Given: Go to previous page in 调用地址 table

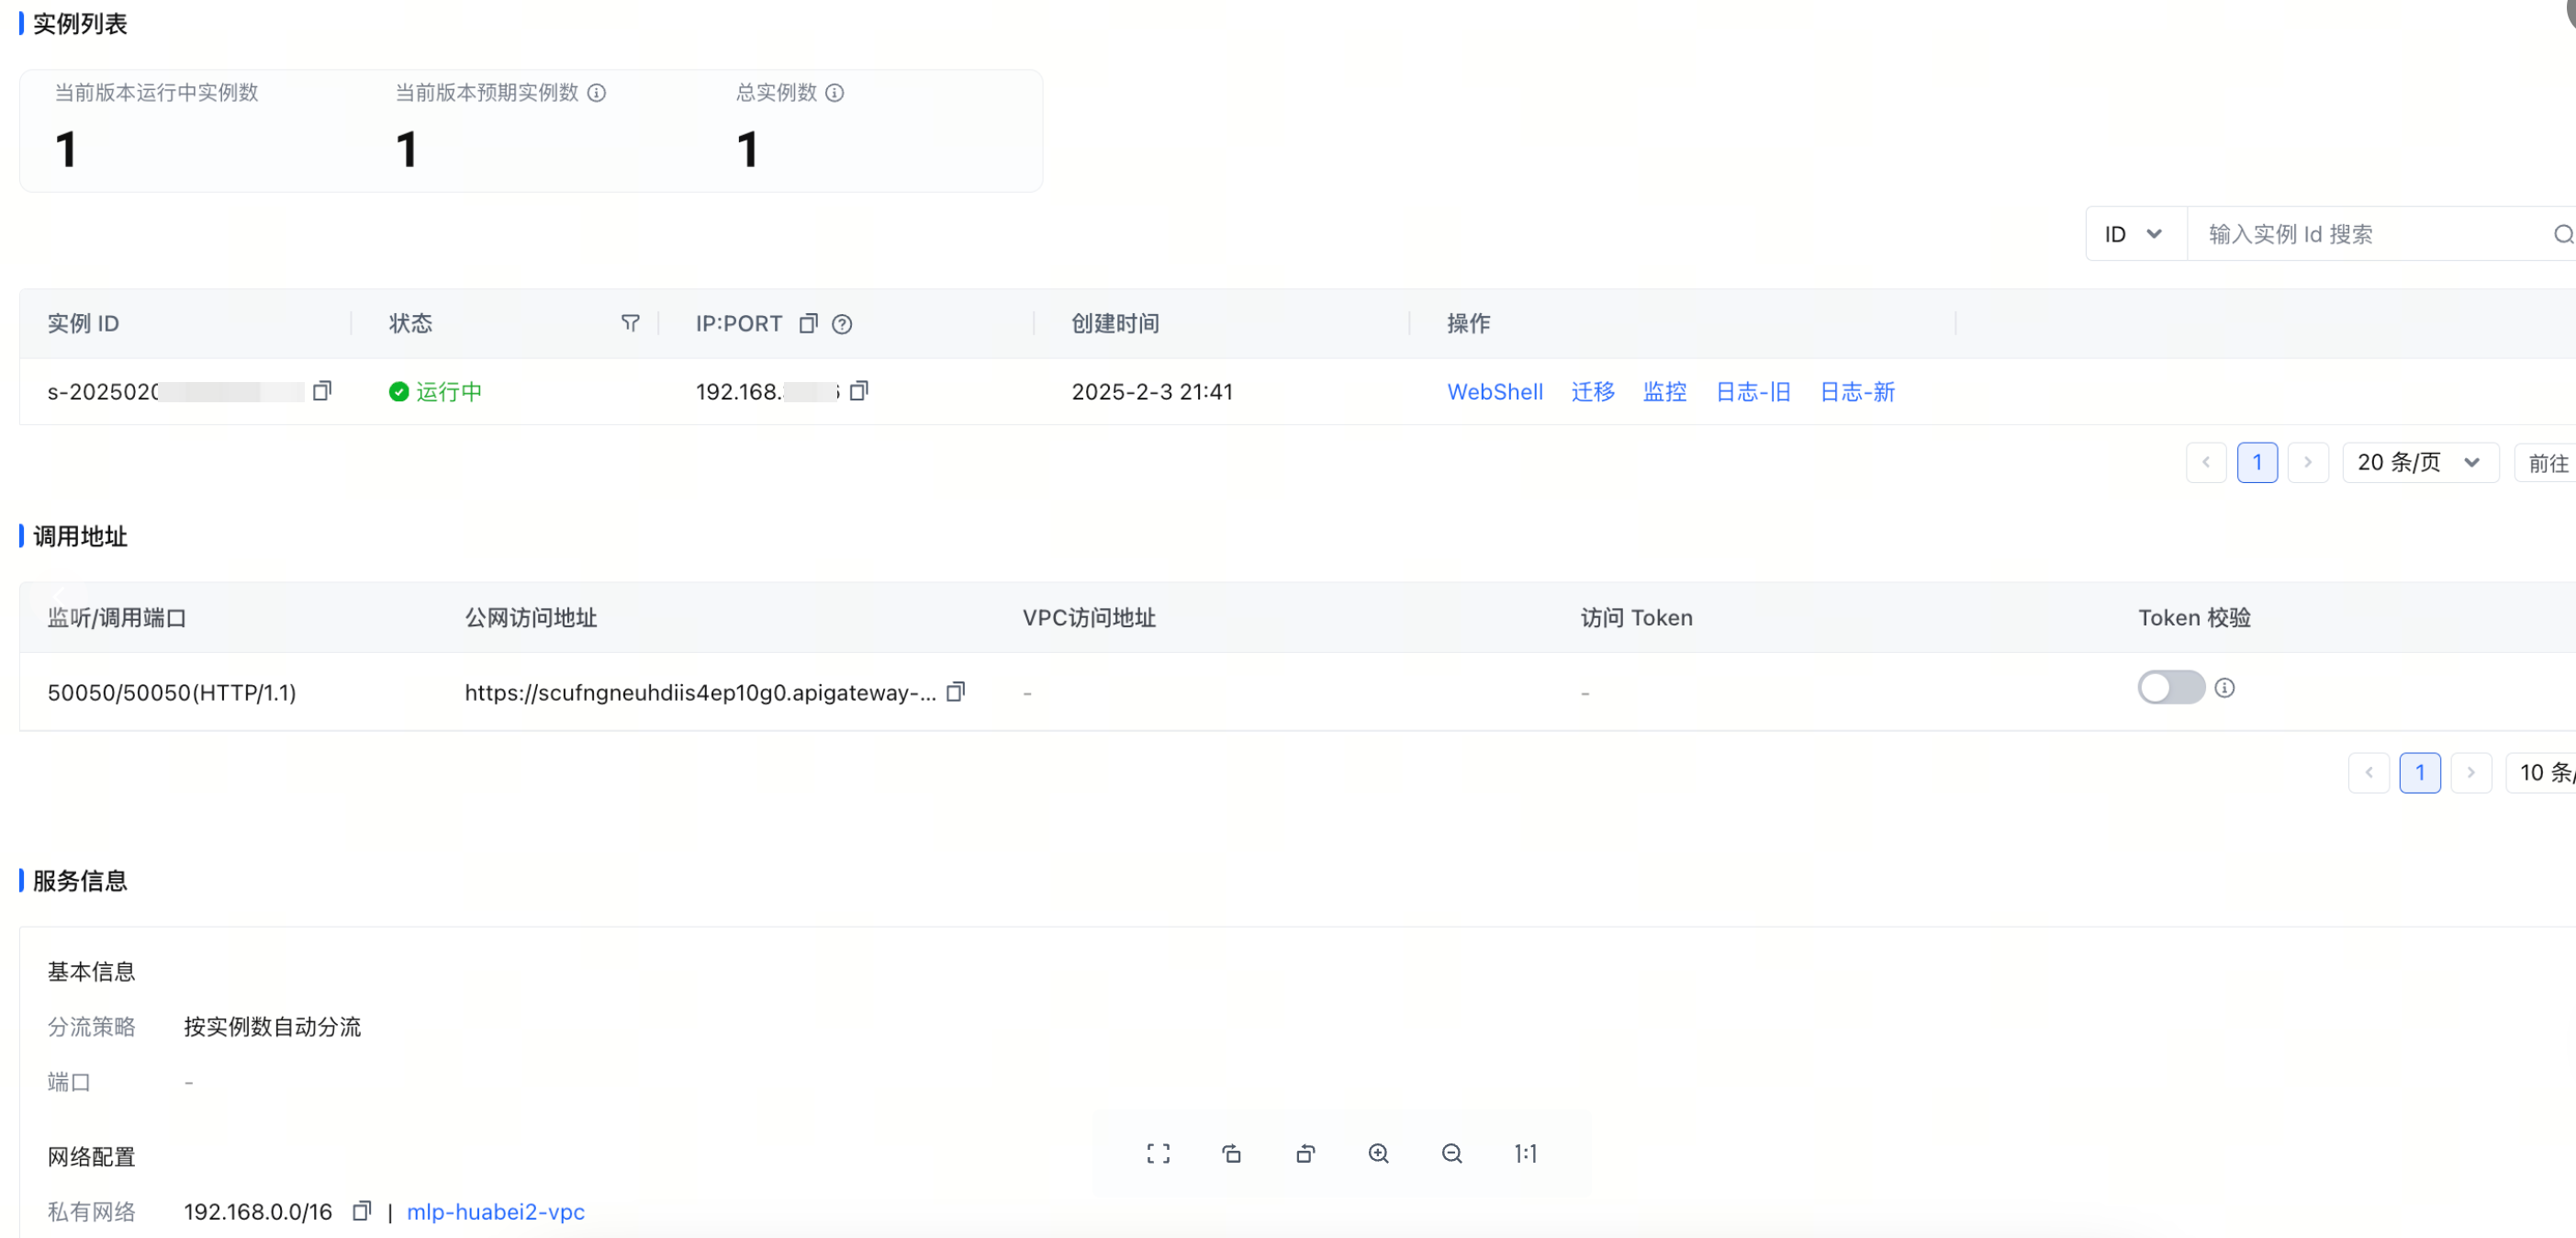Looking at the screenshot, I should point(2369,772).
